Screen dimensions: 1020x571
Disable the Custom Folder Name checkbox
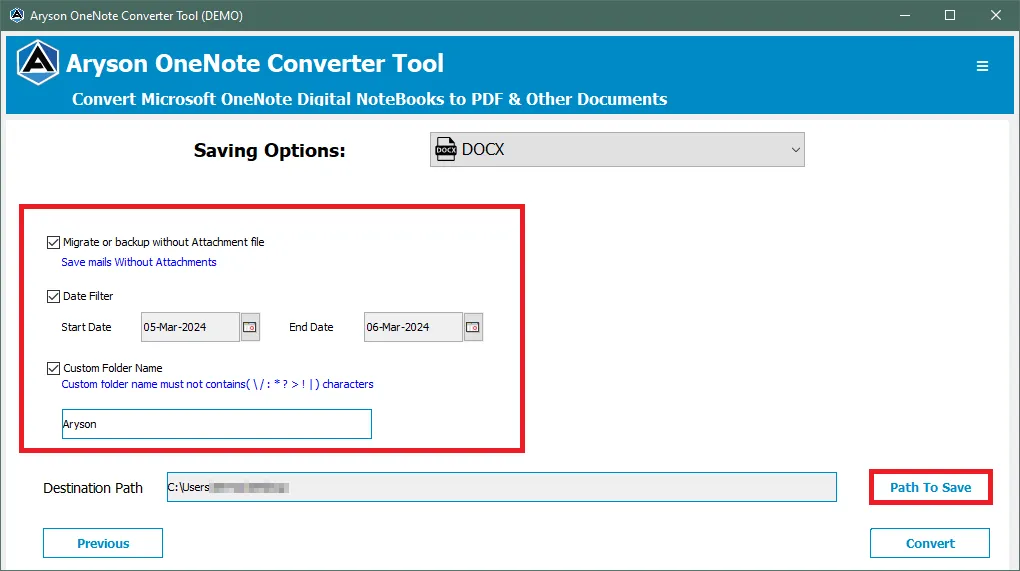click(x=53, y=369)
